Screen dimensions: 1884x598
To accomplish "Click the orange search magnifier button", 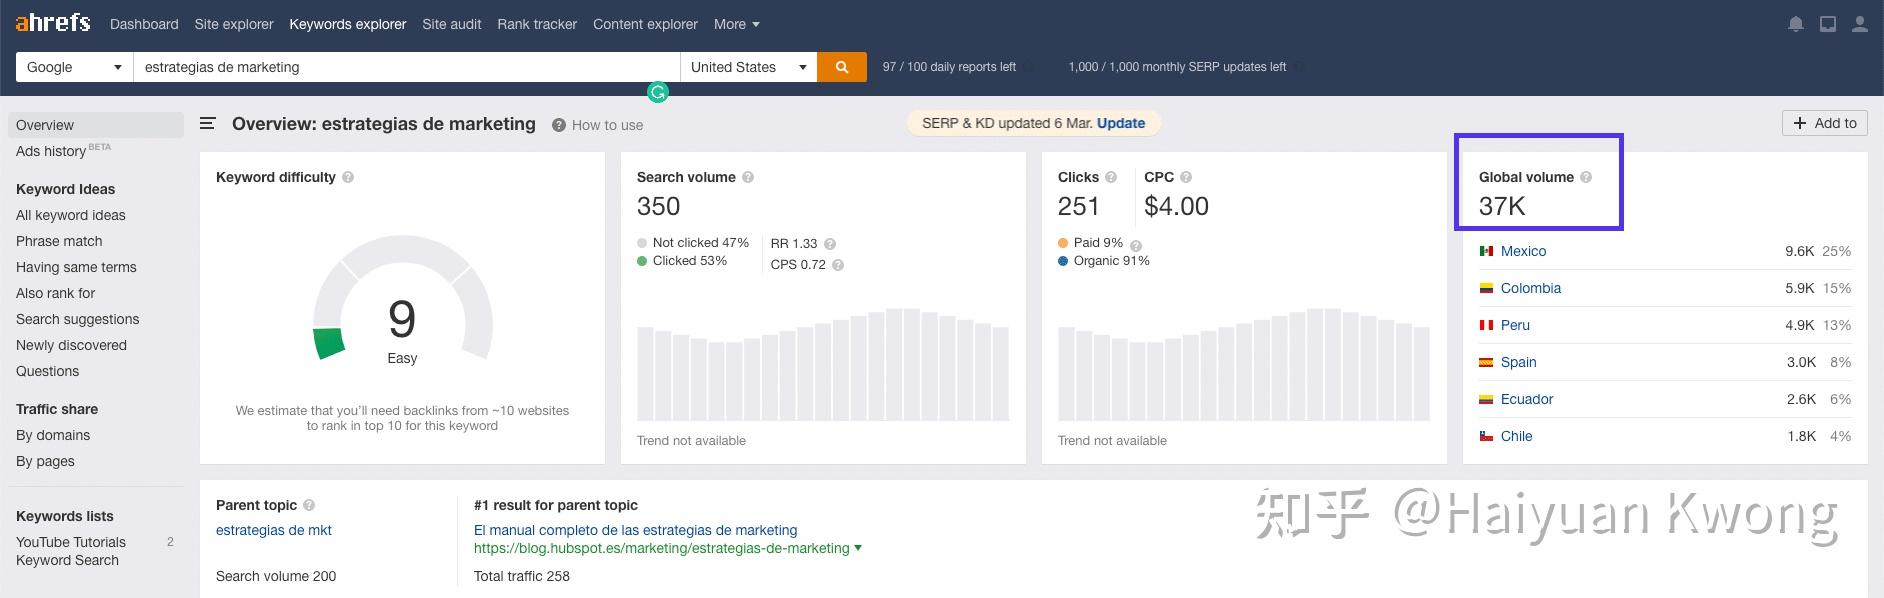I will coord(842,67).
